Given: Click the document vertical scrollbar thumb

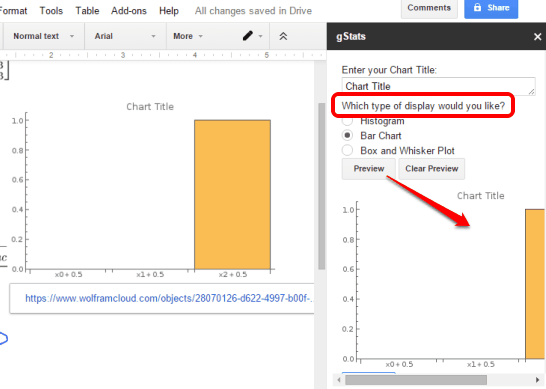Looking at the screenshot, I should click(322, 186).
